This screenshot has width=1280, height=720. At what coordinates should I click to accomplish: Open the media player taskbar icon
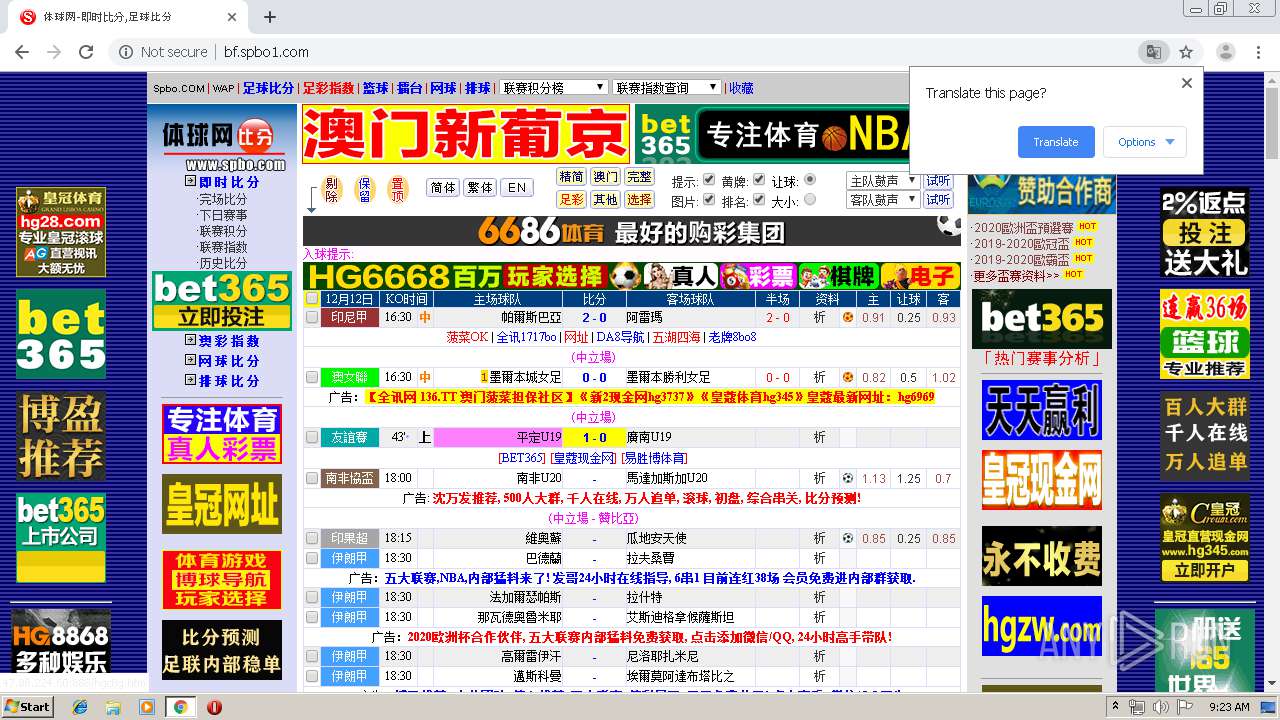147,707
